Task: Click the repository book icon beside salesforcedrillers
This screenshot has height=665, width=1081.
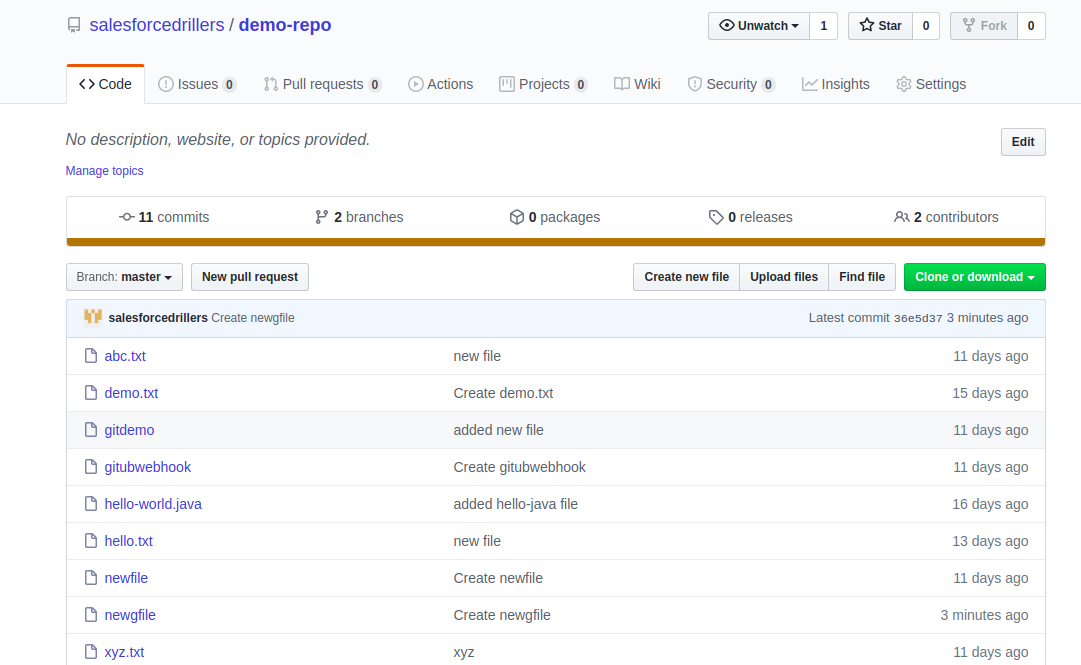Action: 74,25
